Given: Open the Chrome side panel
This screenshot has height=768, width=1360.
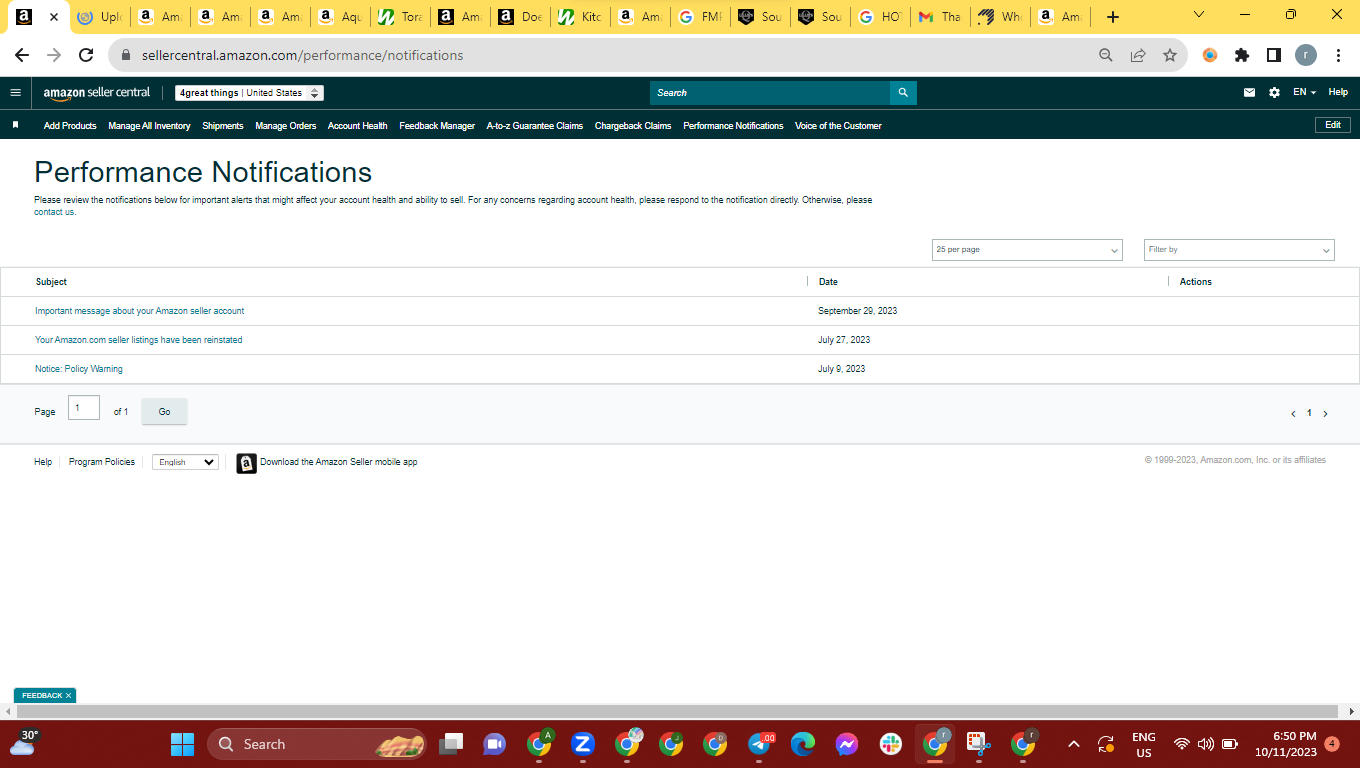Looking at the screenshot, I should (x=1274, y=55).
